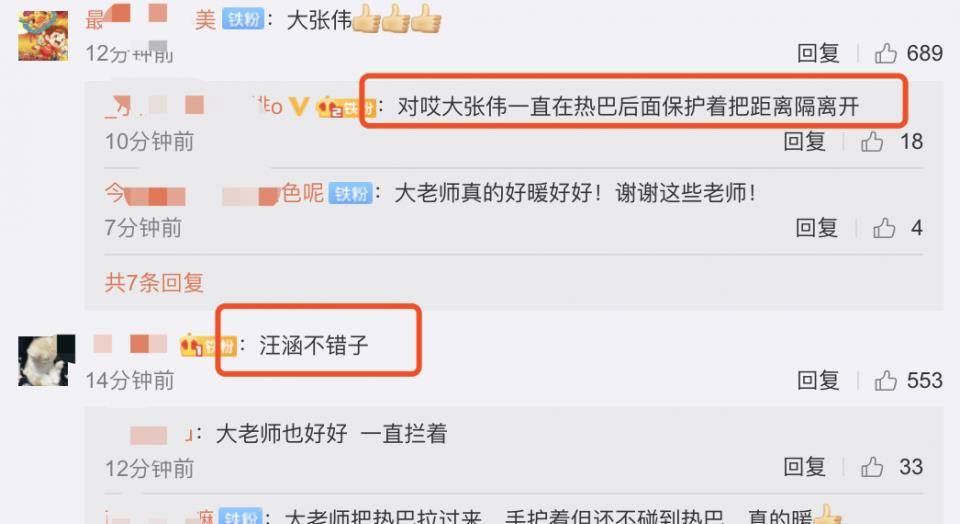This screenshot has width=960, height=524.
Task: Open the username ending in 色呢
Action: pos(214,193)
